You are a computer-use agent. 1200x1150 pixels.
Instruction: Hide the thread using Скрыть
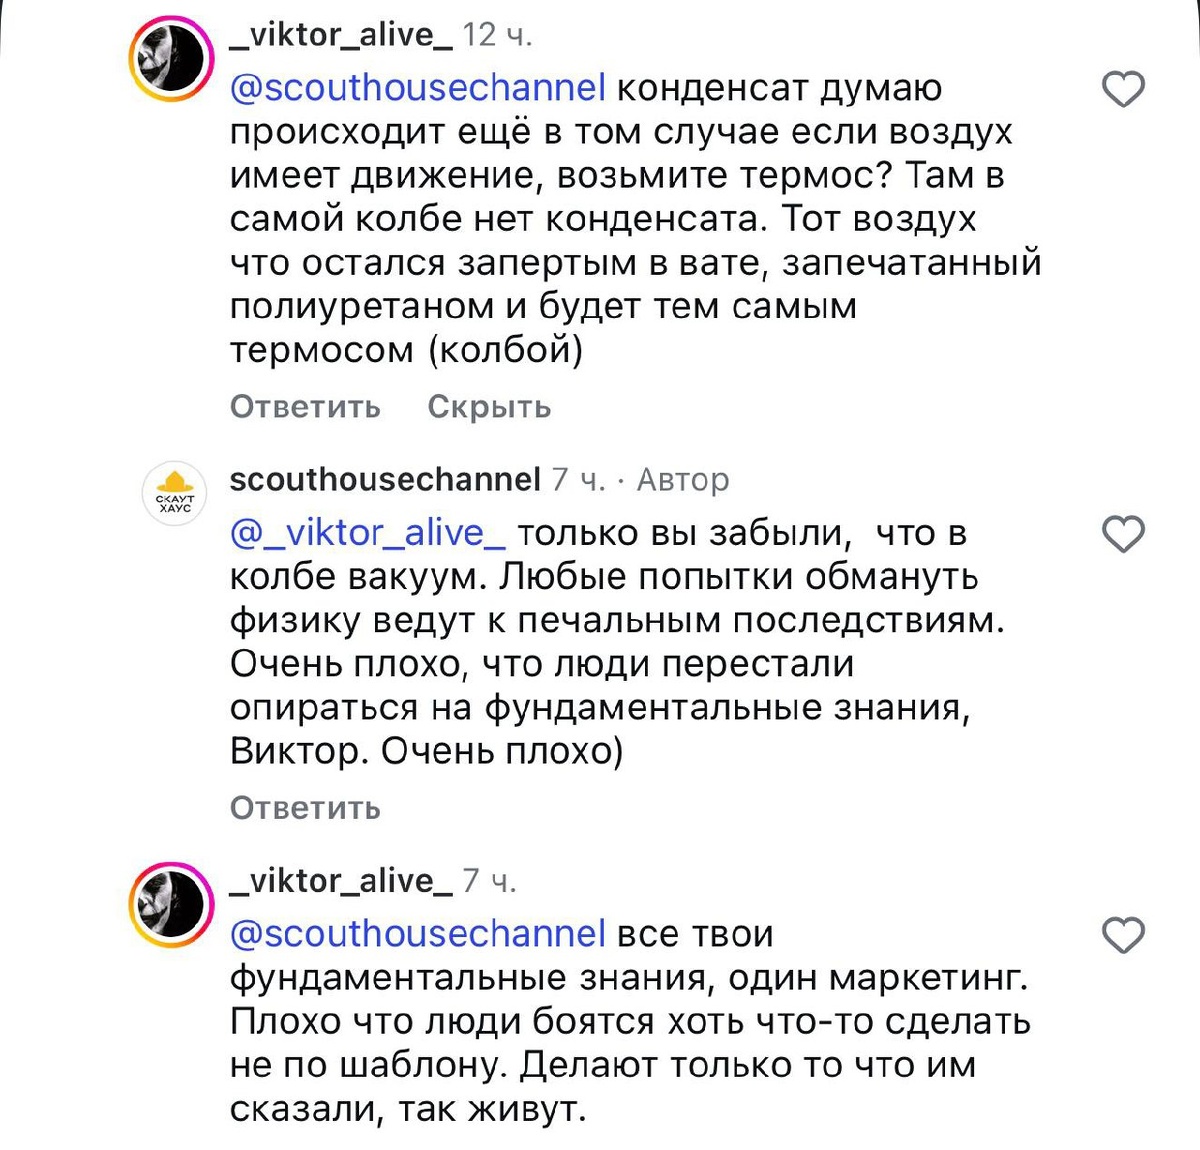[489, 407]
